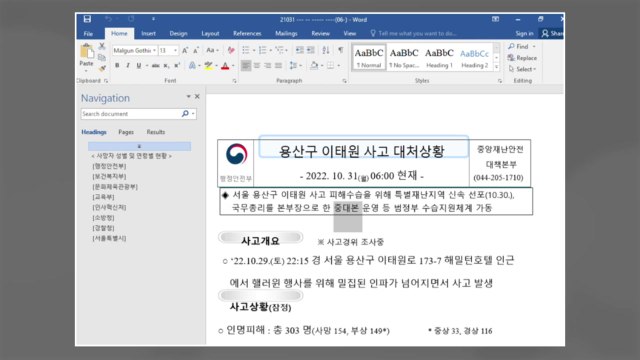Apply yellow text highlight color
The image size is (640, 360).
coord(209,65)
